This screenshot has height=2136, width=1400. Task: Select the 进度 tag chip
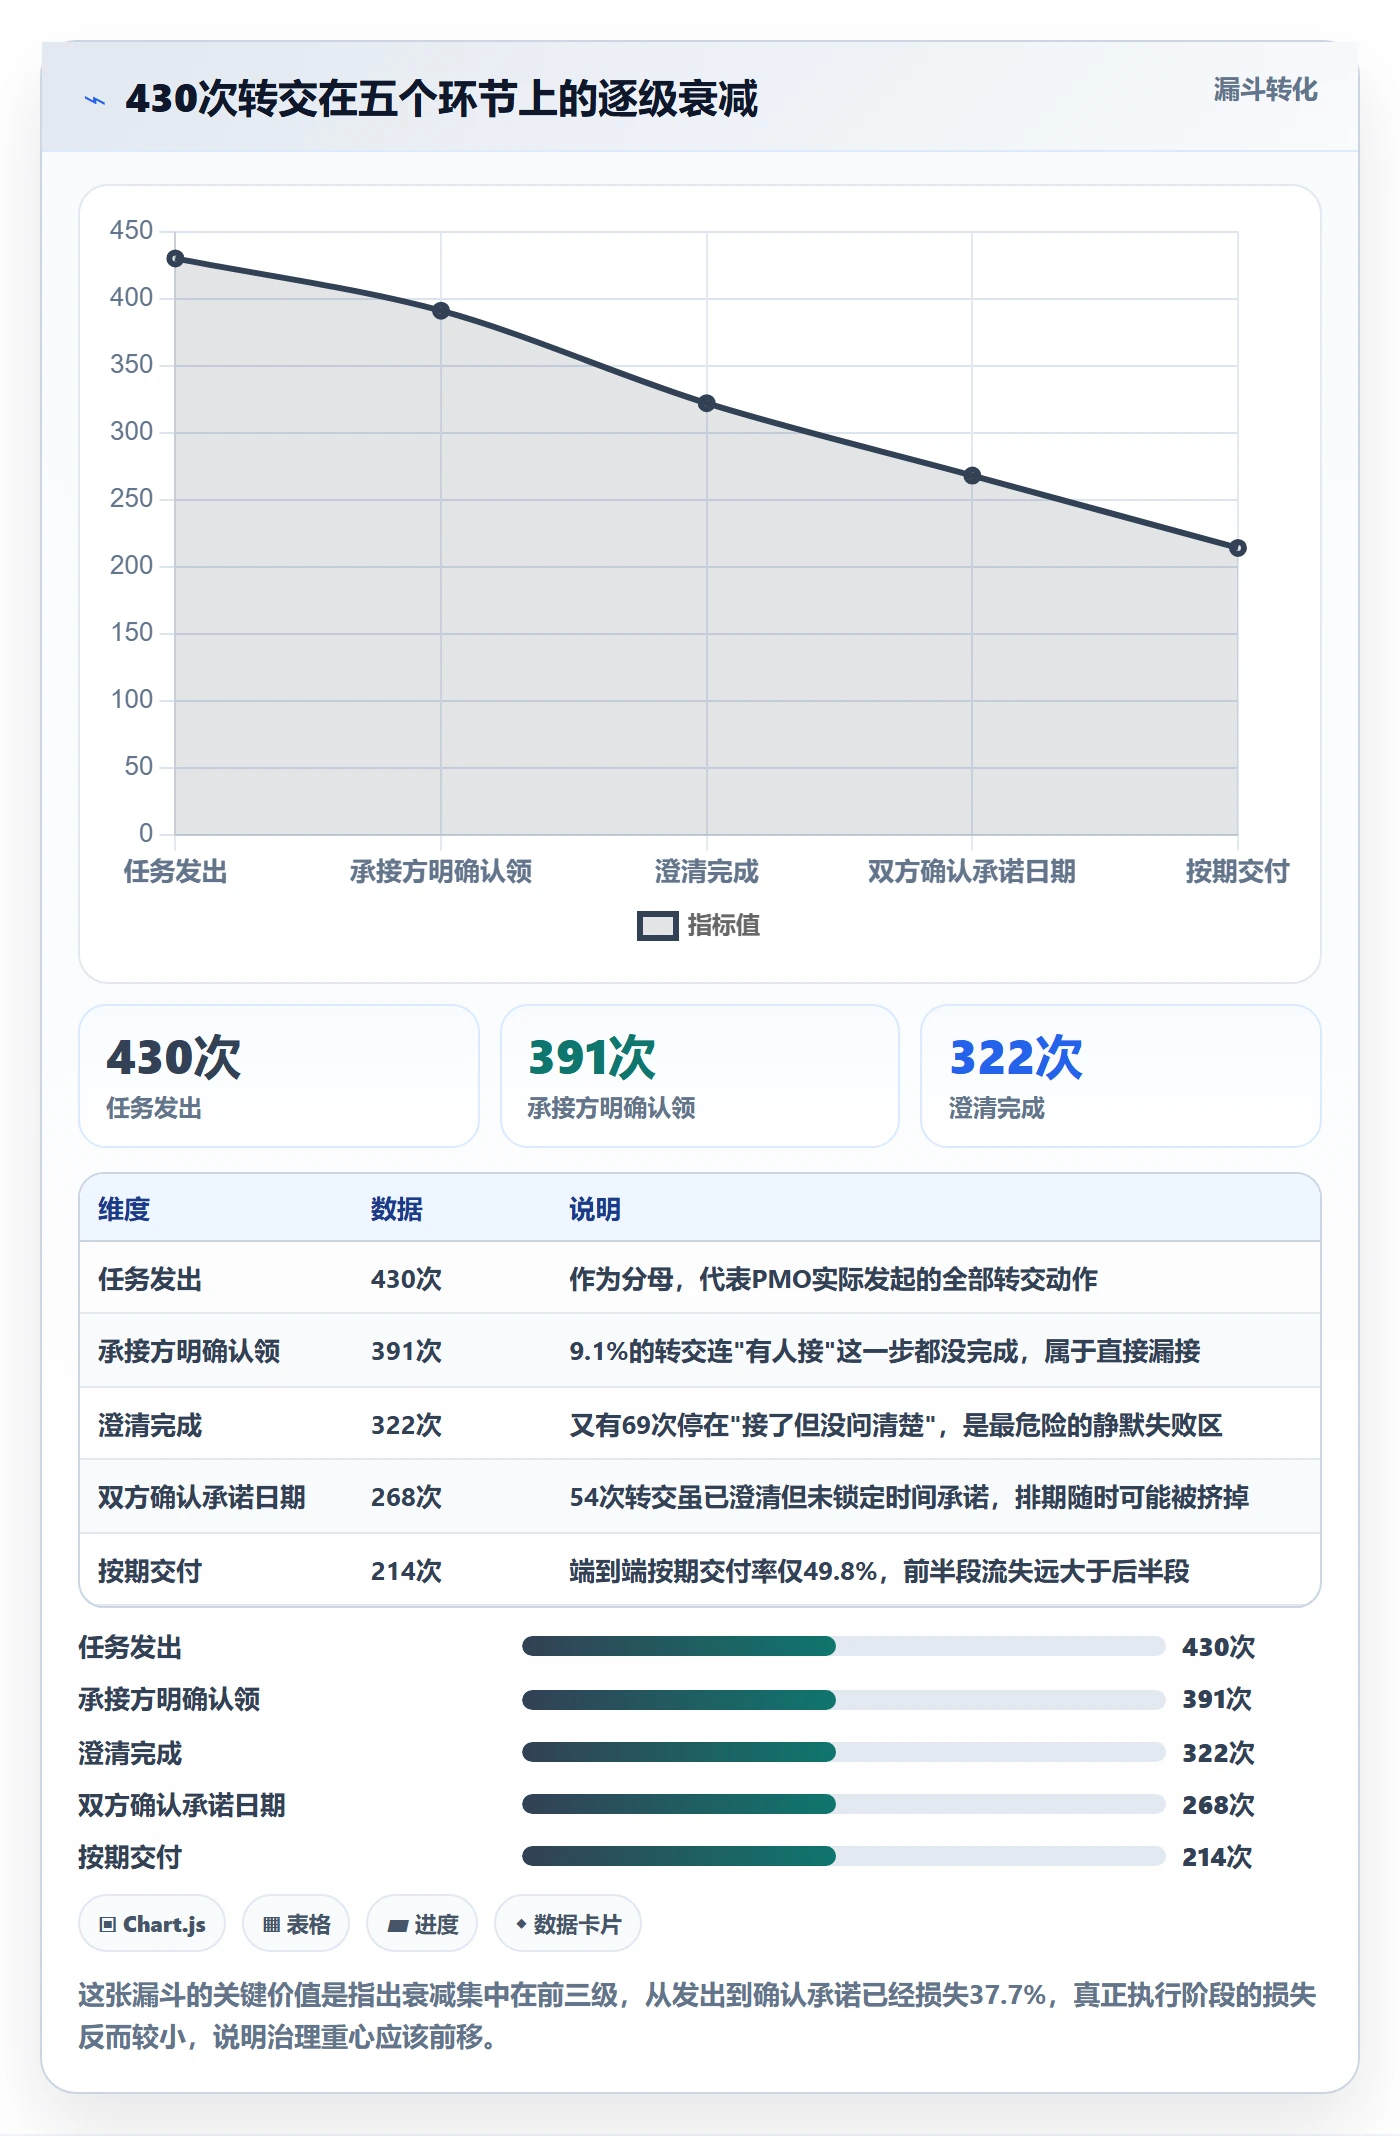click(422, 1924)
